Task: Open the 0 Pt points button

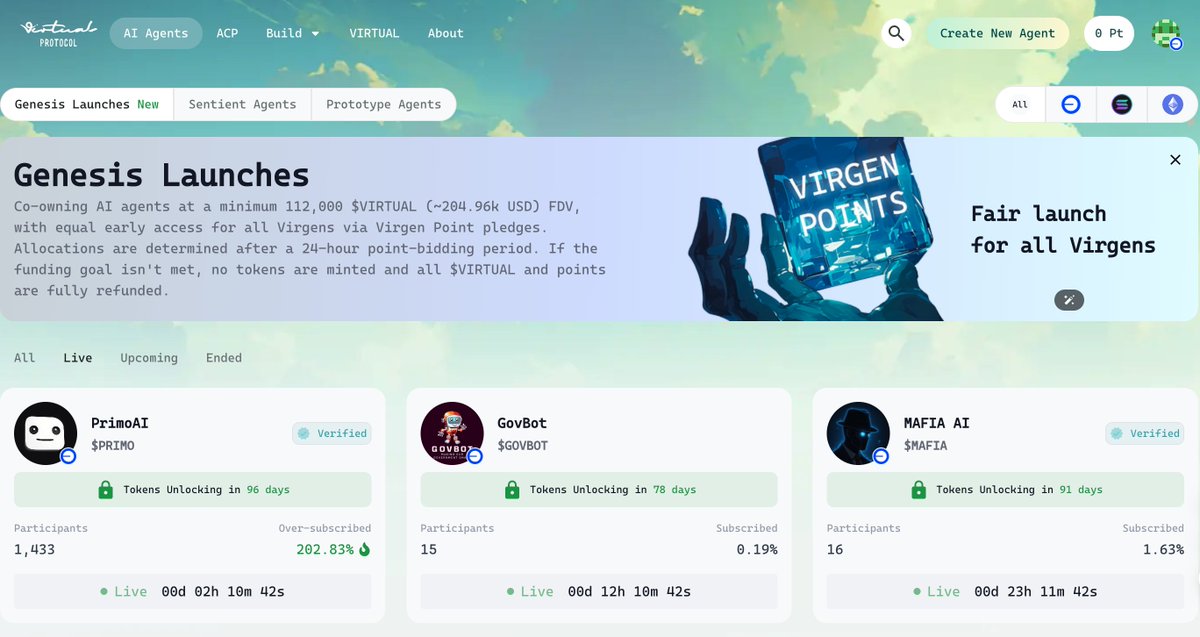Action: (x=1109, y=33)
